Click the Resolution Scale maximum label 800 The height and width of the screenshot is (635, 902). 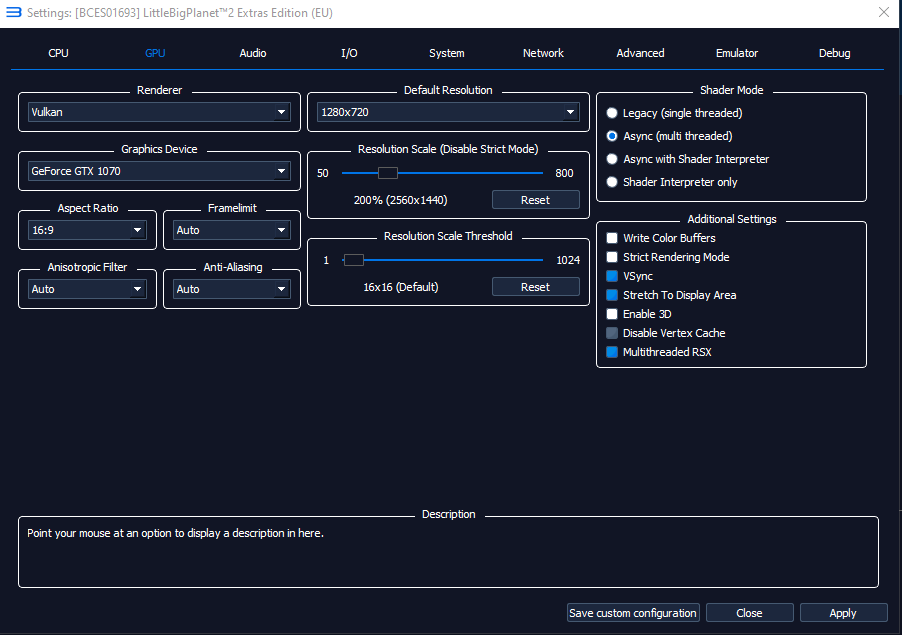(564, 173)
